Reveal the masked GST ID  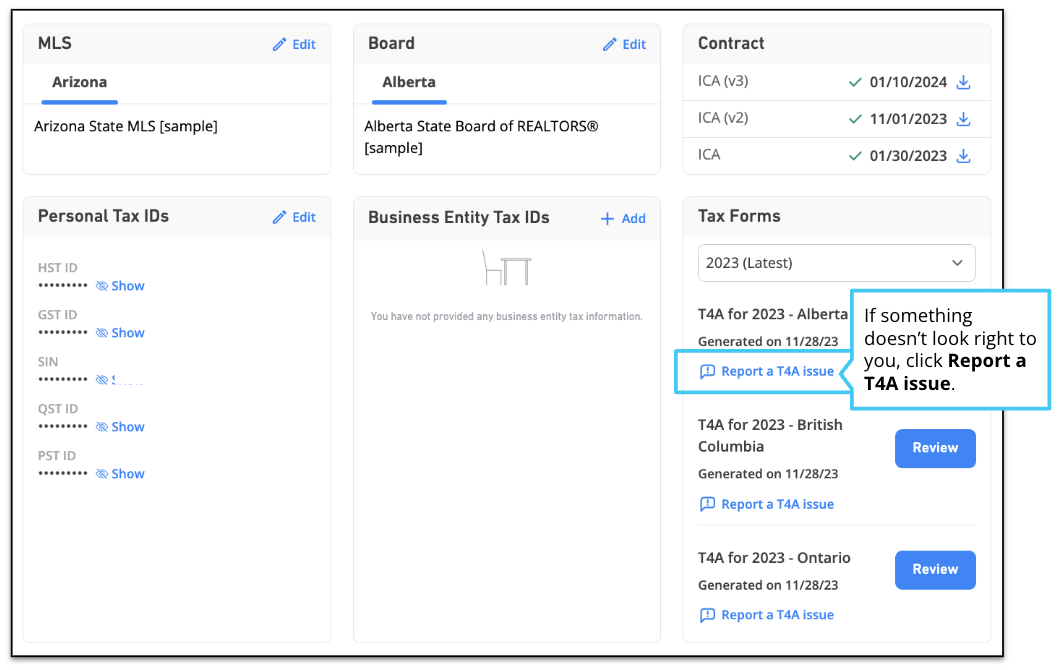click(x=120, y=333)
